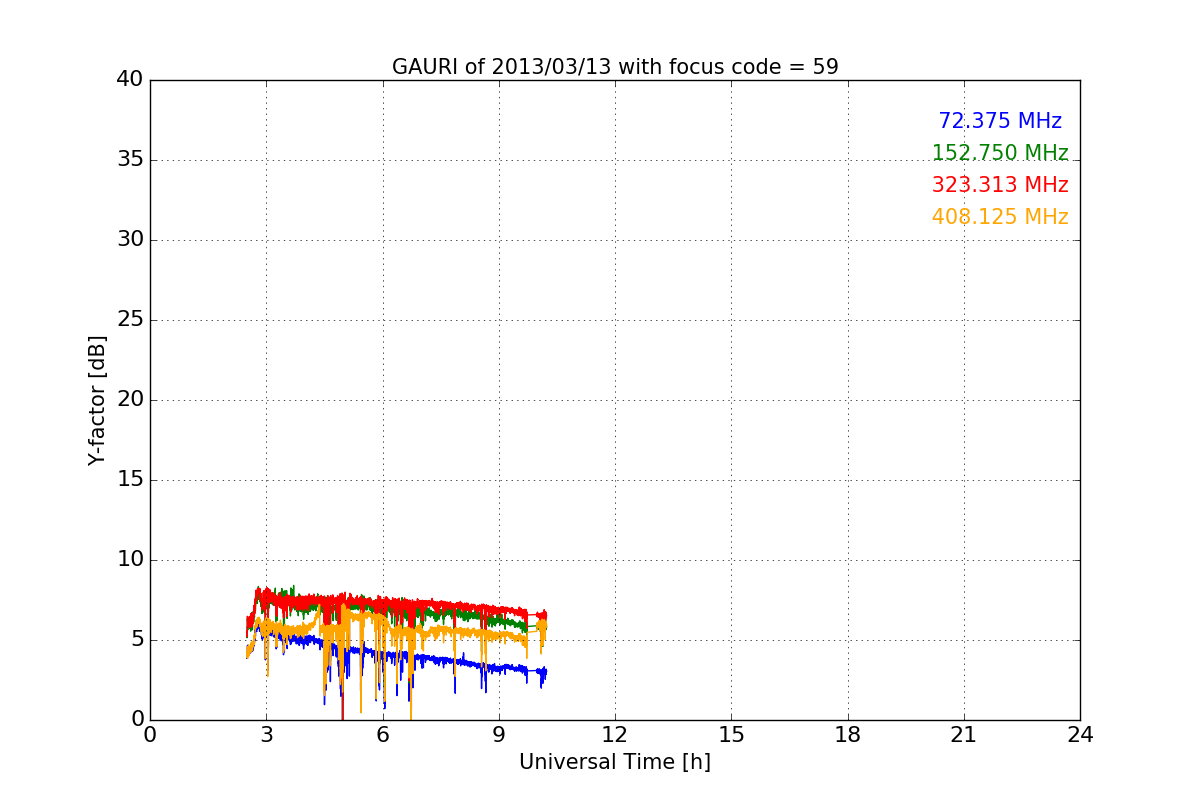Click the plot title 'GAURI of 2013/03/13 with focus code = 59'
The width and height of the screenshot is (1200, 800).
coord(615,67)
